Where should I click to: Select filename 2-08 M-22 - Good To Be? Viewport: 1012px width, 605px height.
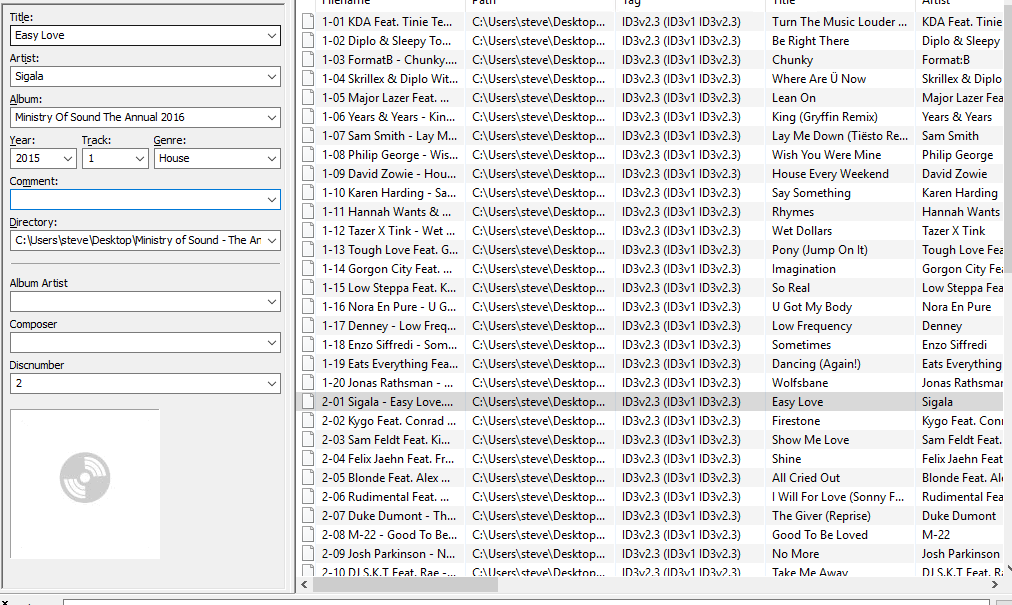click(389, 535)
